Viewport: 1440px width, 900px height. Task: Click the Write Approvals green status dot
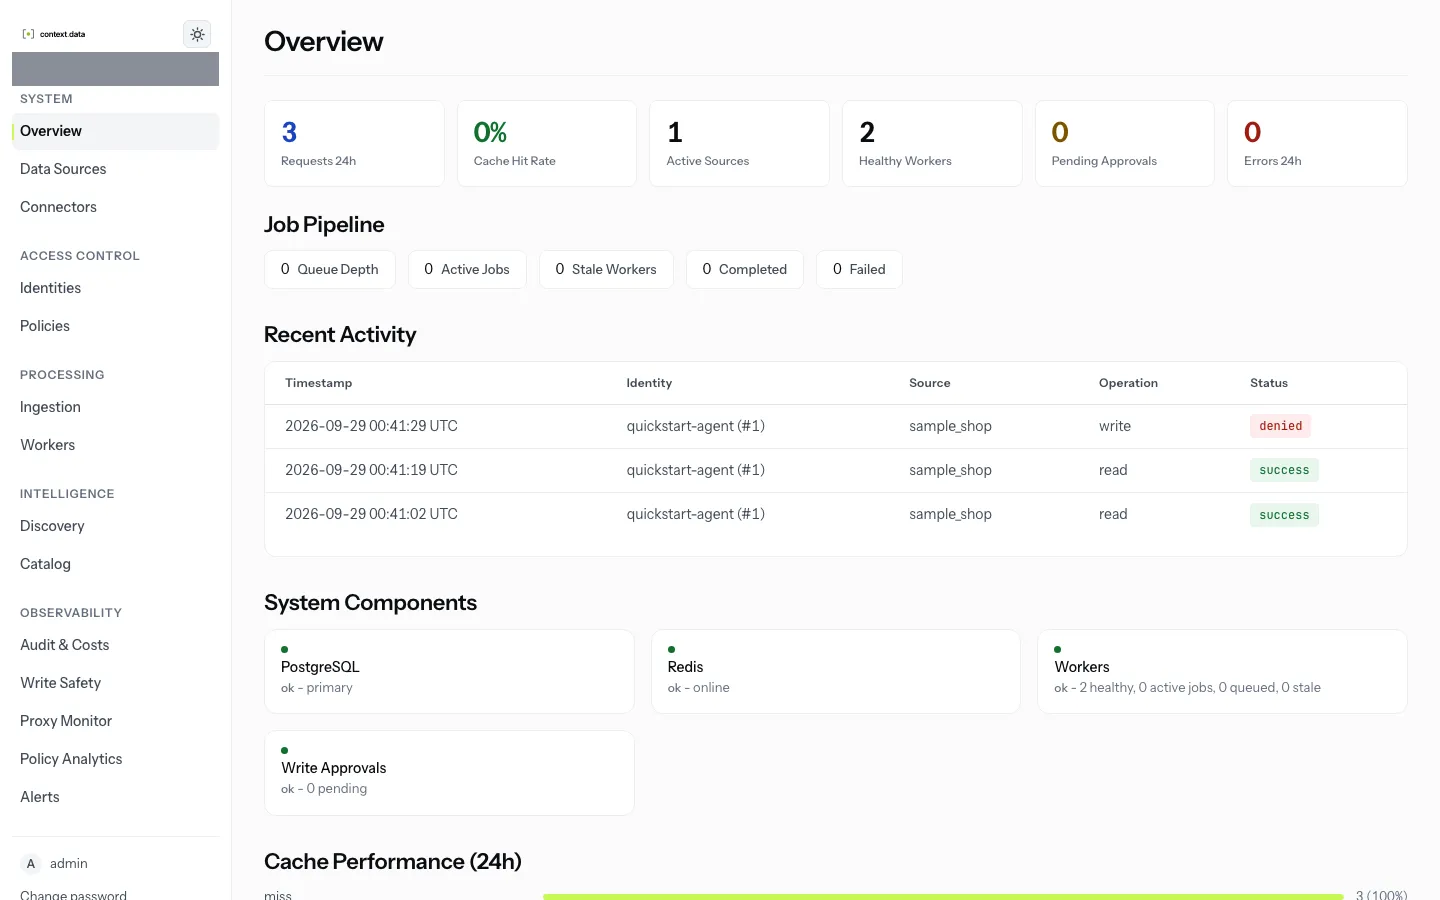285,750
